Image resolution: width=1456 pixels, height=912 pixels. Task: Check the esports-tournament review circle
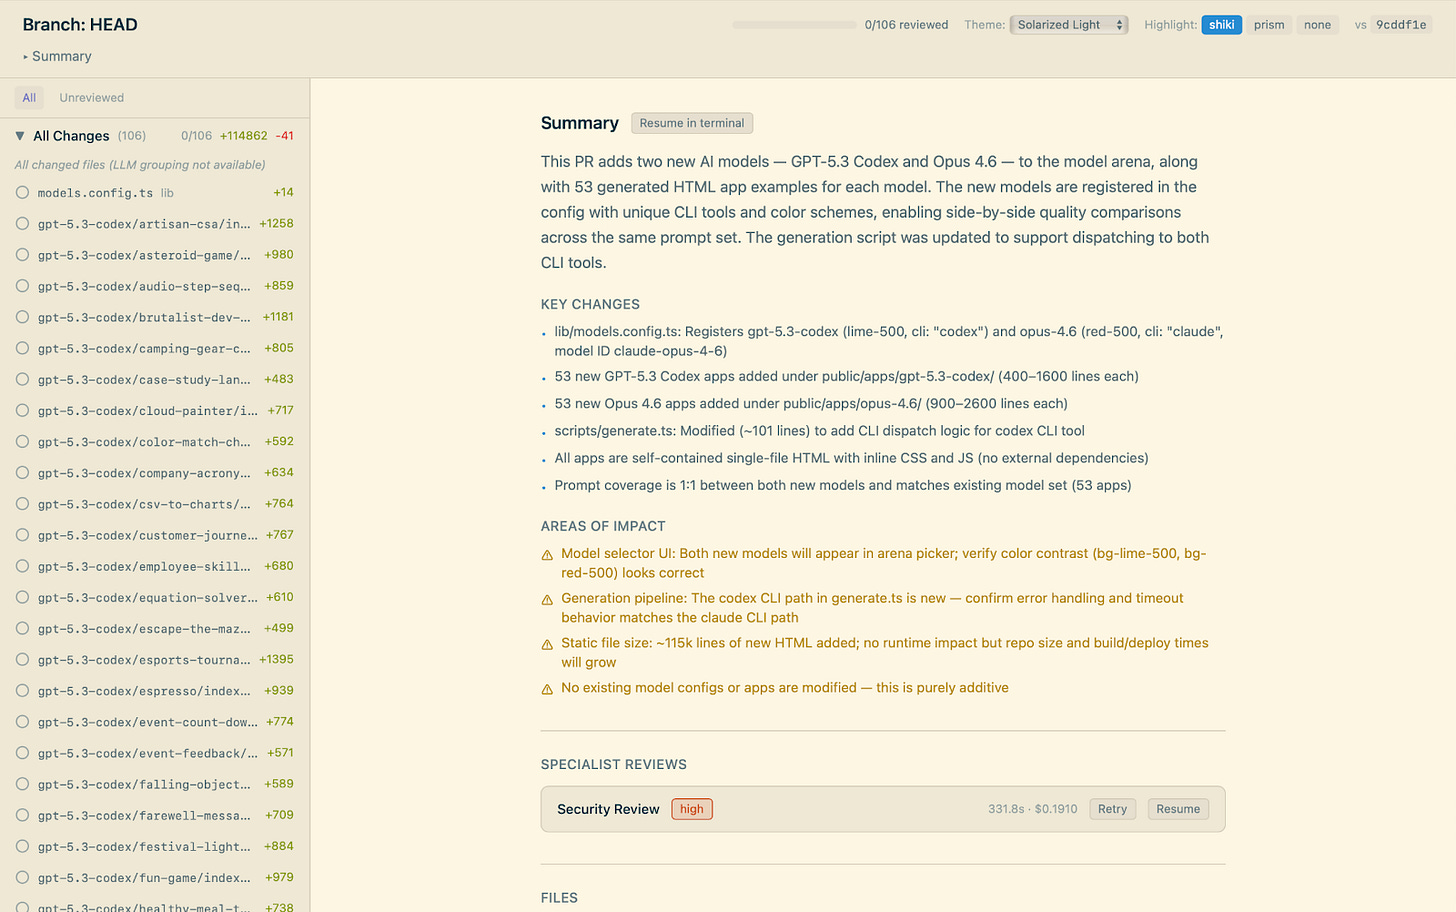22,659
